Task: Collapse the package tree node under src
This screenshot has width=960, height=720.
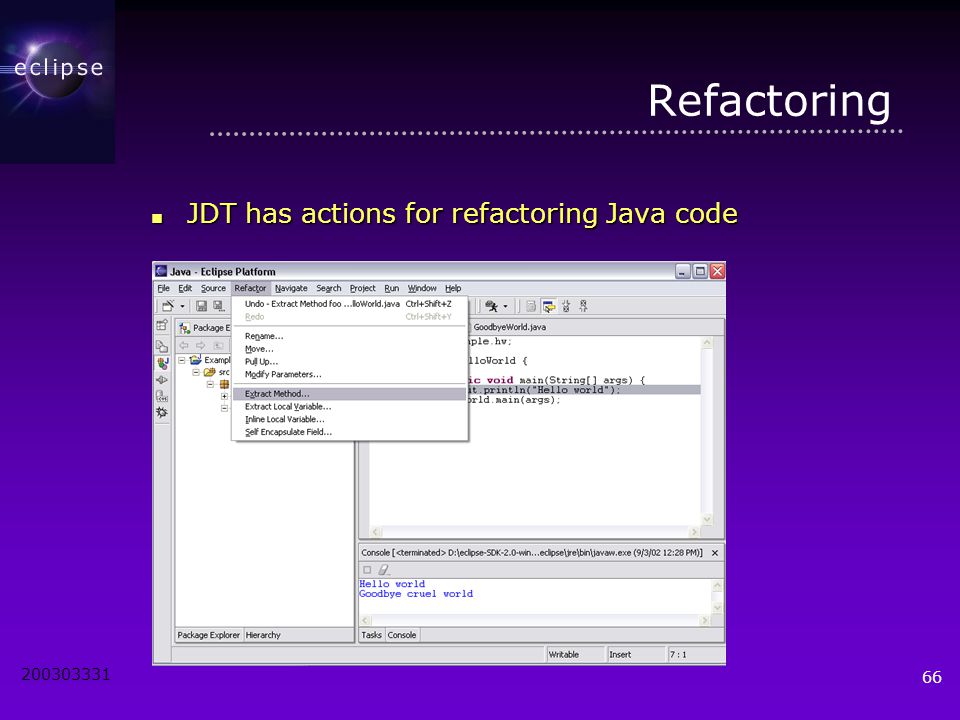Action: [x=210, y=384]
